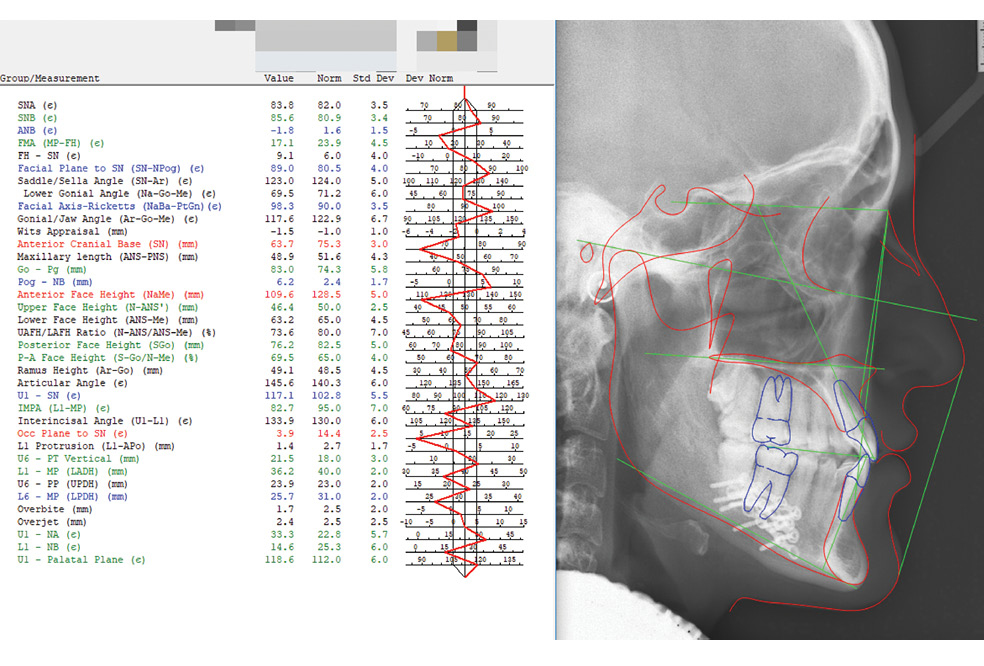Click the SNB value 85.6

[282, 117]
